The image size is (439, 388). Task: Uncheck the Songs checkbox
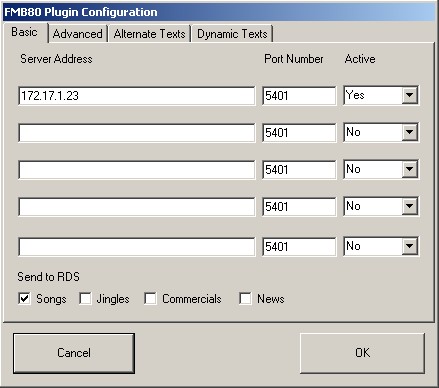tap(24, 299)
